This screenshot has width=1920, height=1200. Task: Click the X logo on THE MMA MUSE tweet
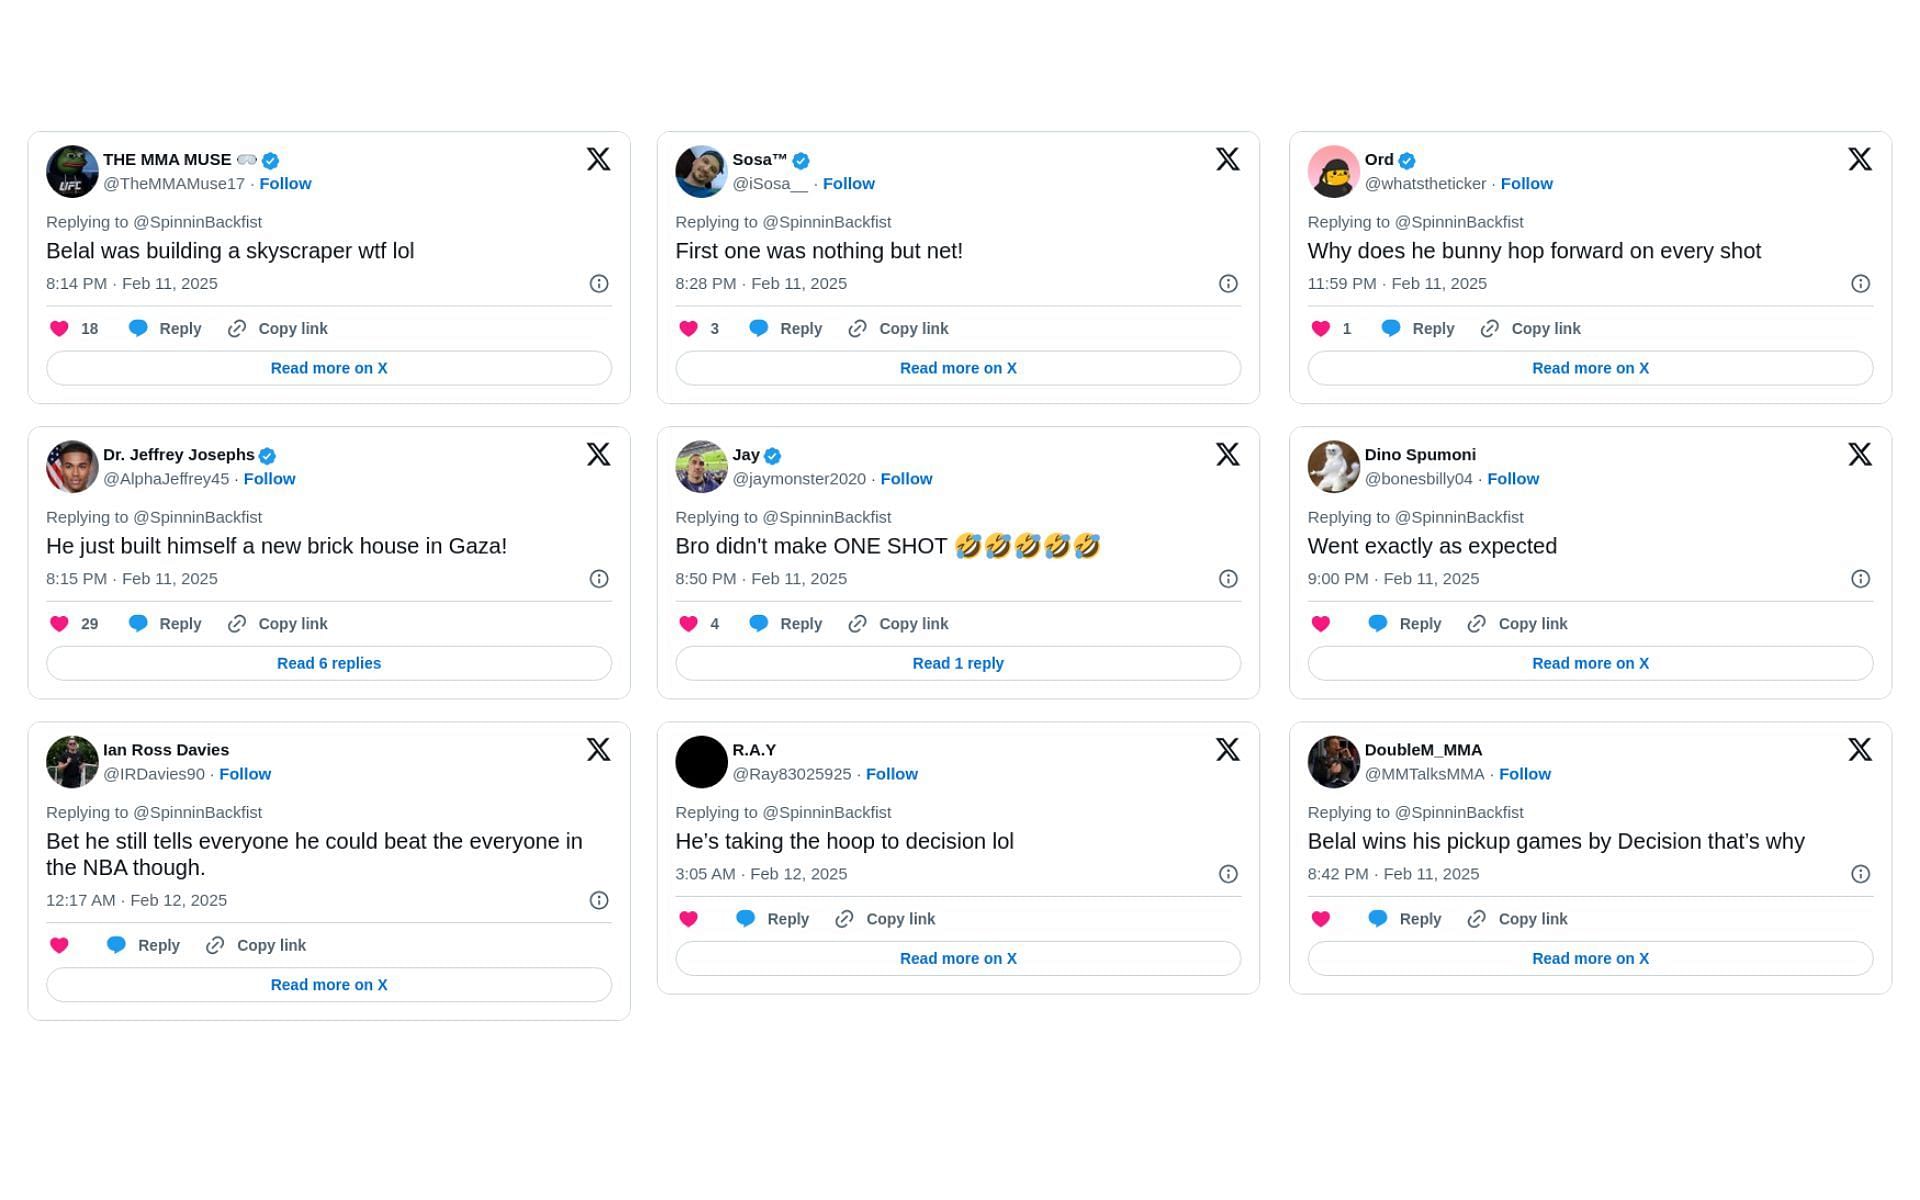pyautogui.click(x=597, y=159)
